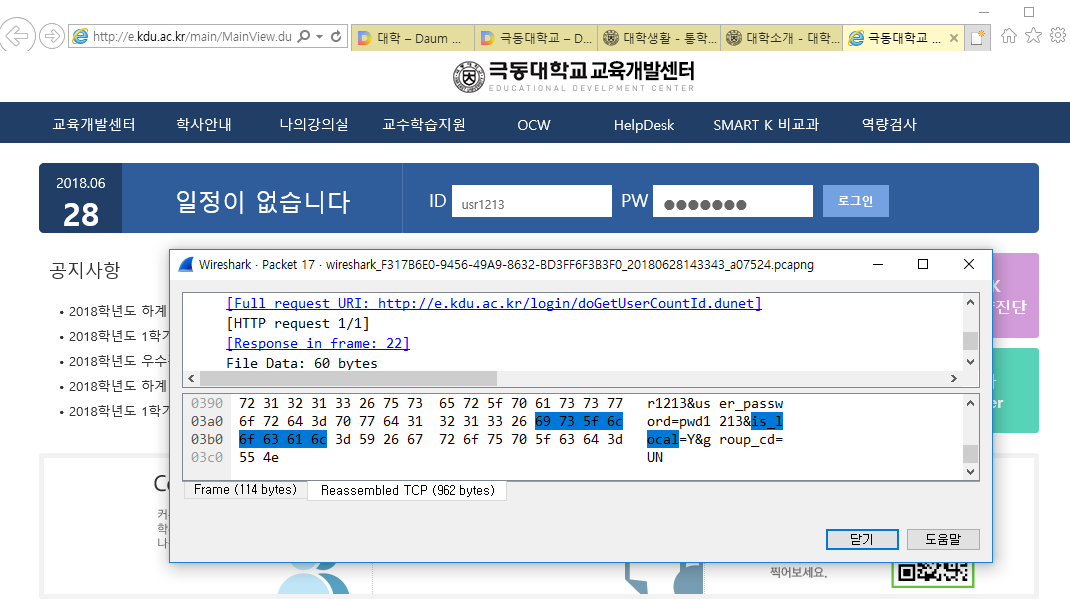Click the Full request URI link in Wireshark
The height and width of the screenshot is (599, 1070).
493,303
